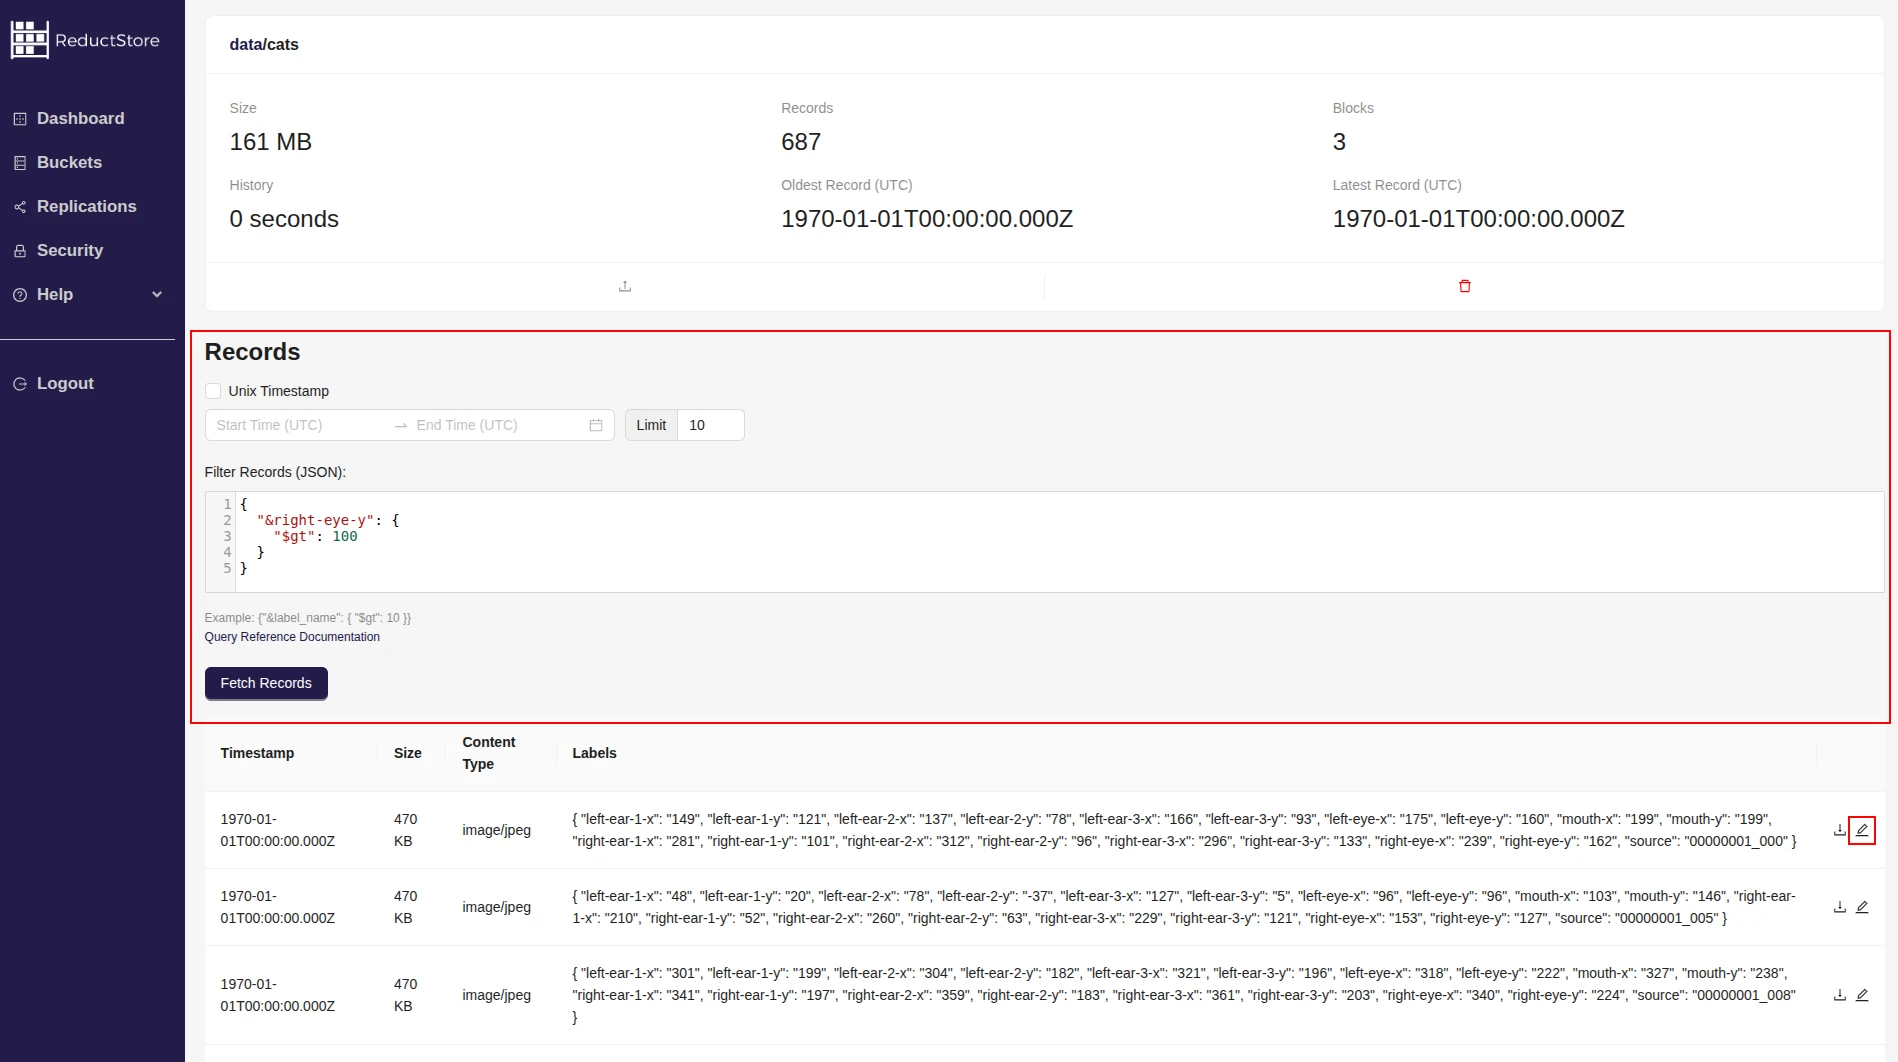The height and width of the screenshot is (1062, 1898).
Task: Click the Replications share icon
Action: [20, 206]
